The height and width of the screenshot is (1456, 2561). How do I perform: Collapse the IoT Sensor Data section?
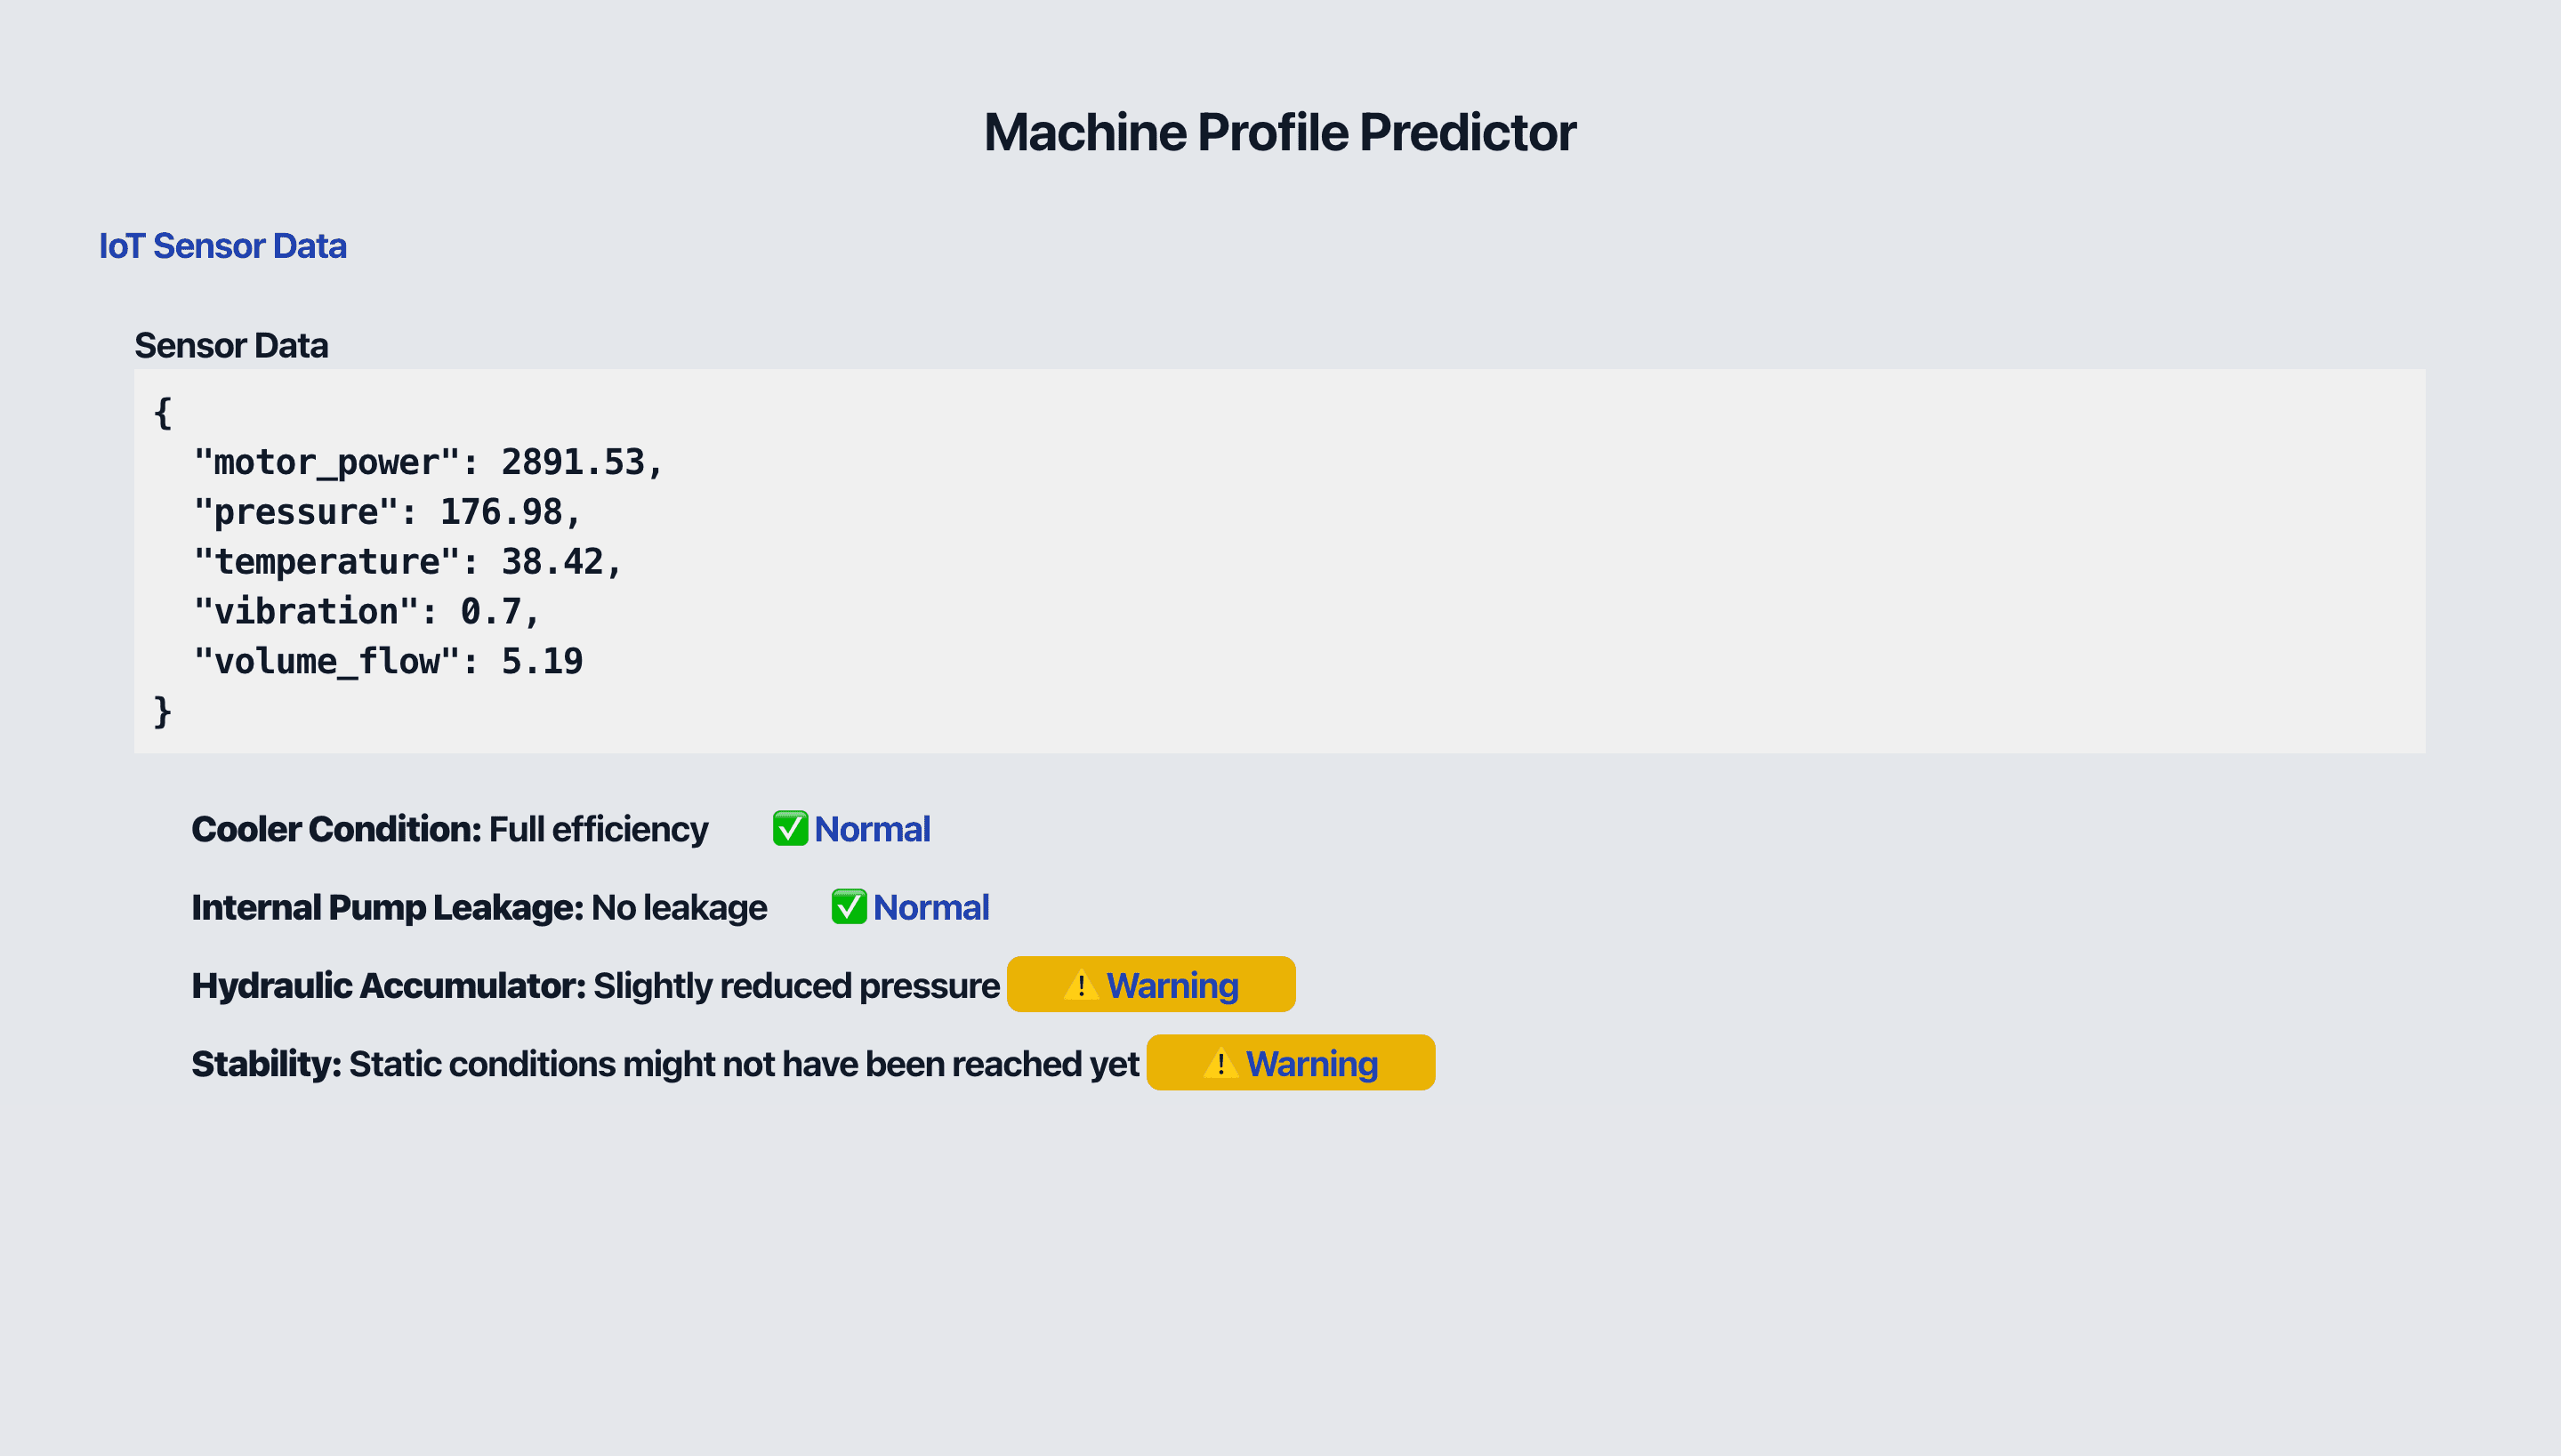pos(222,245)
